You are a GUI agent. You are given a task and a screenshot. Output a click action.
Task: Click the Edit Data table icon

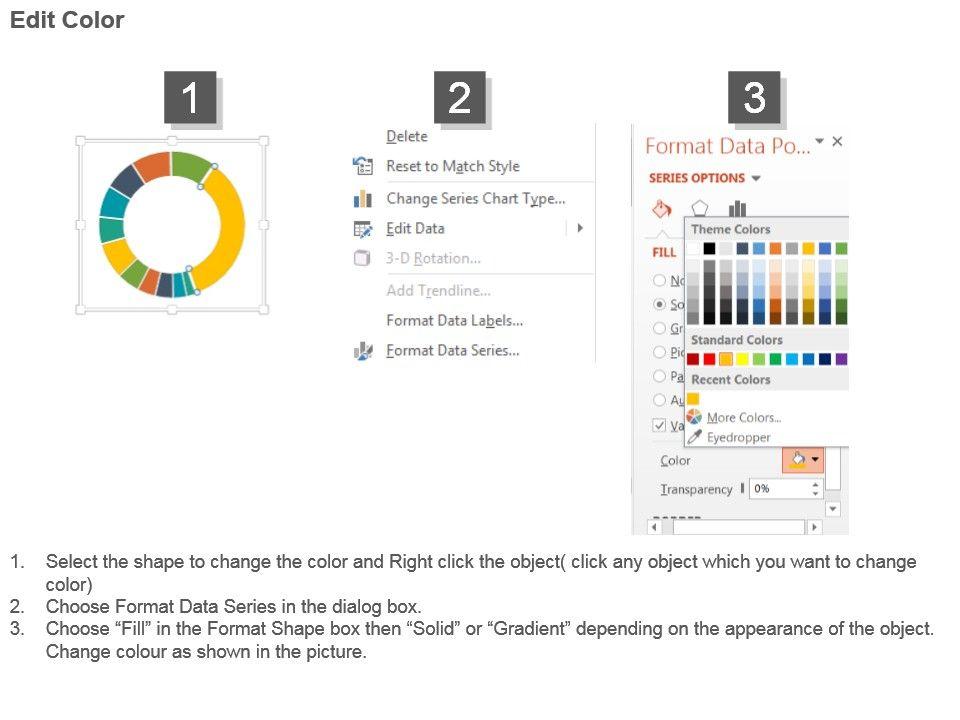[x=363, y=229]
